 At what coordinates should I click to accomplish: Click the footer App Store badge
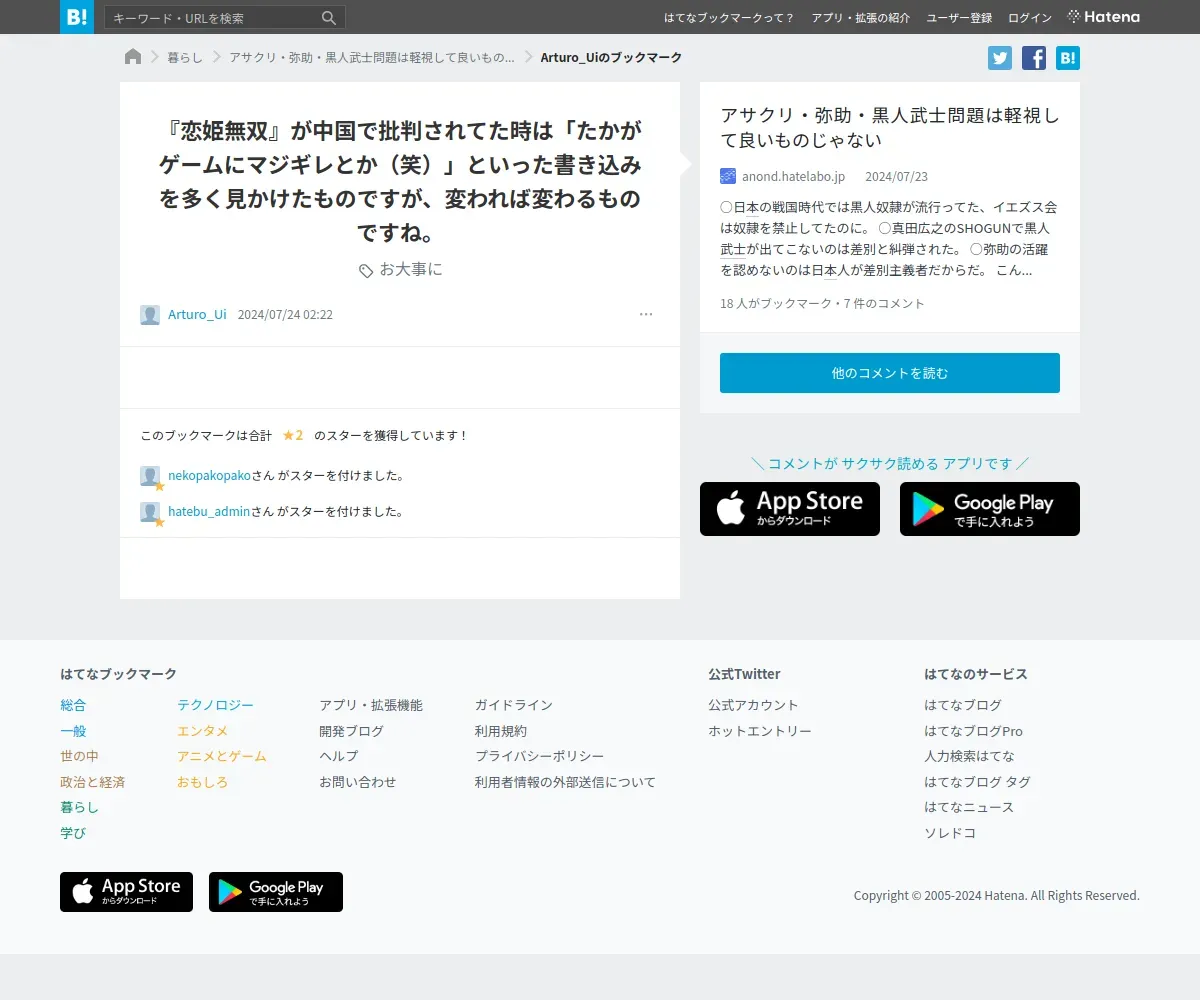click(x=126, y=892)
